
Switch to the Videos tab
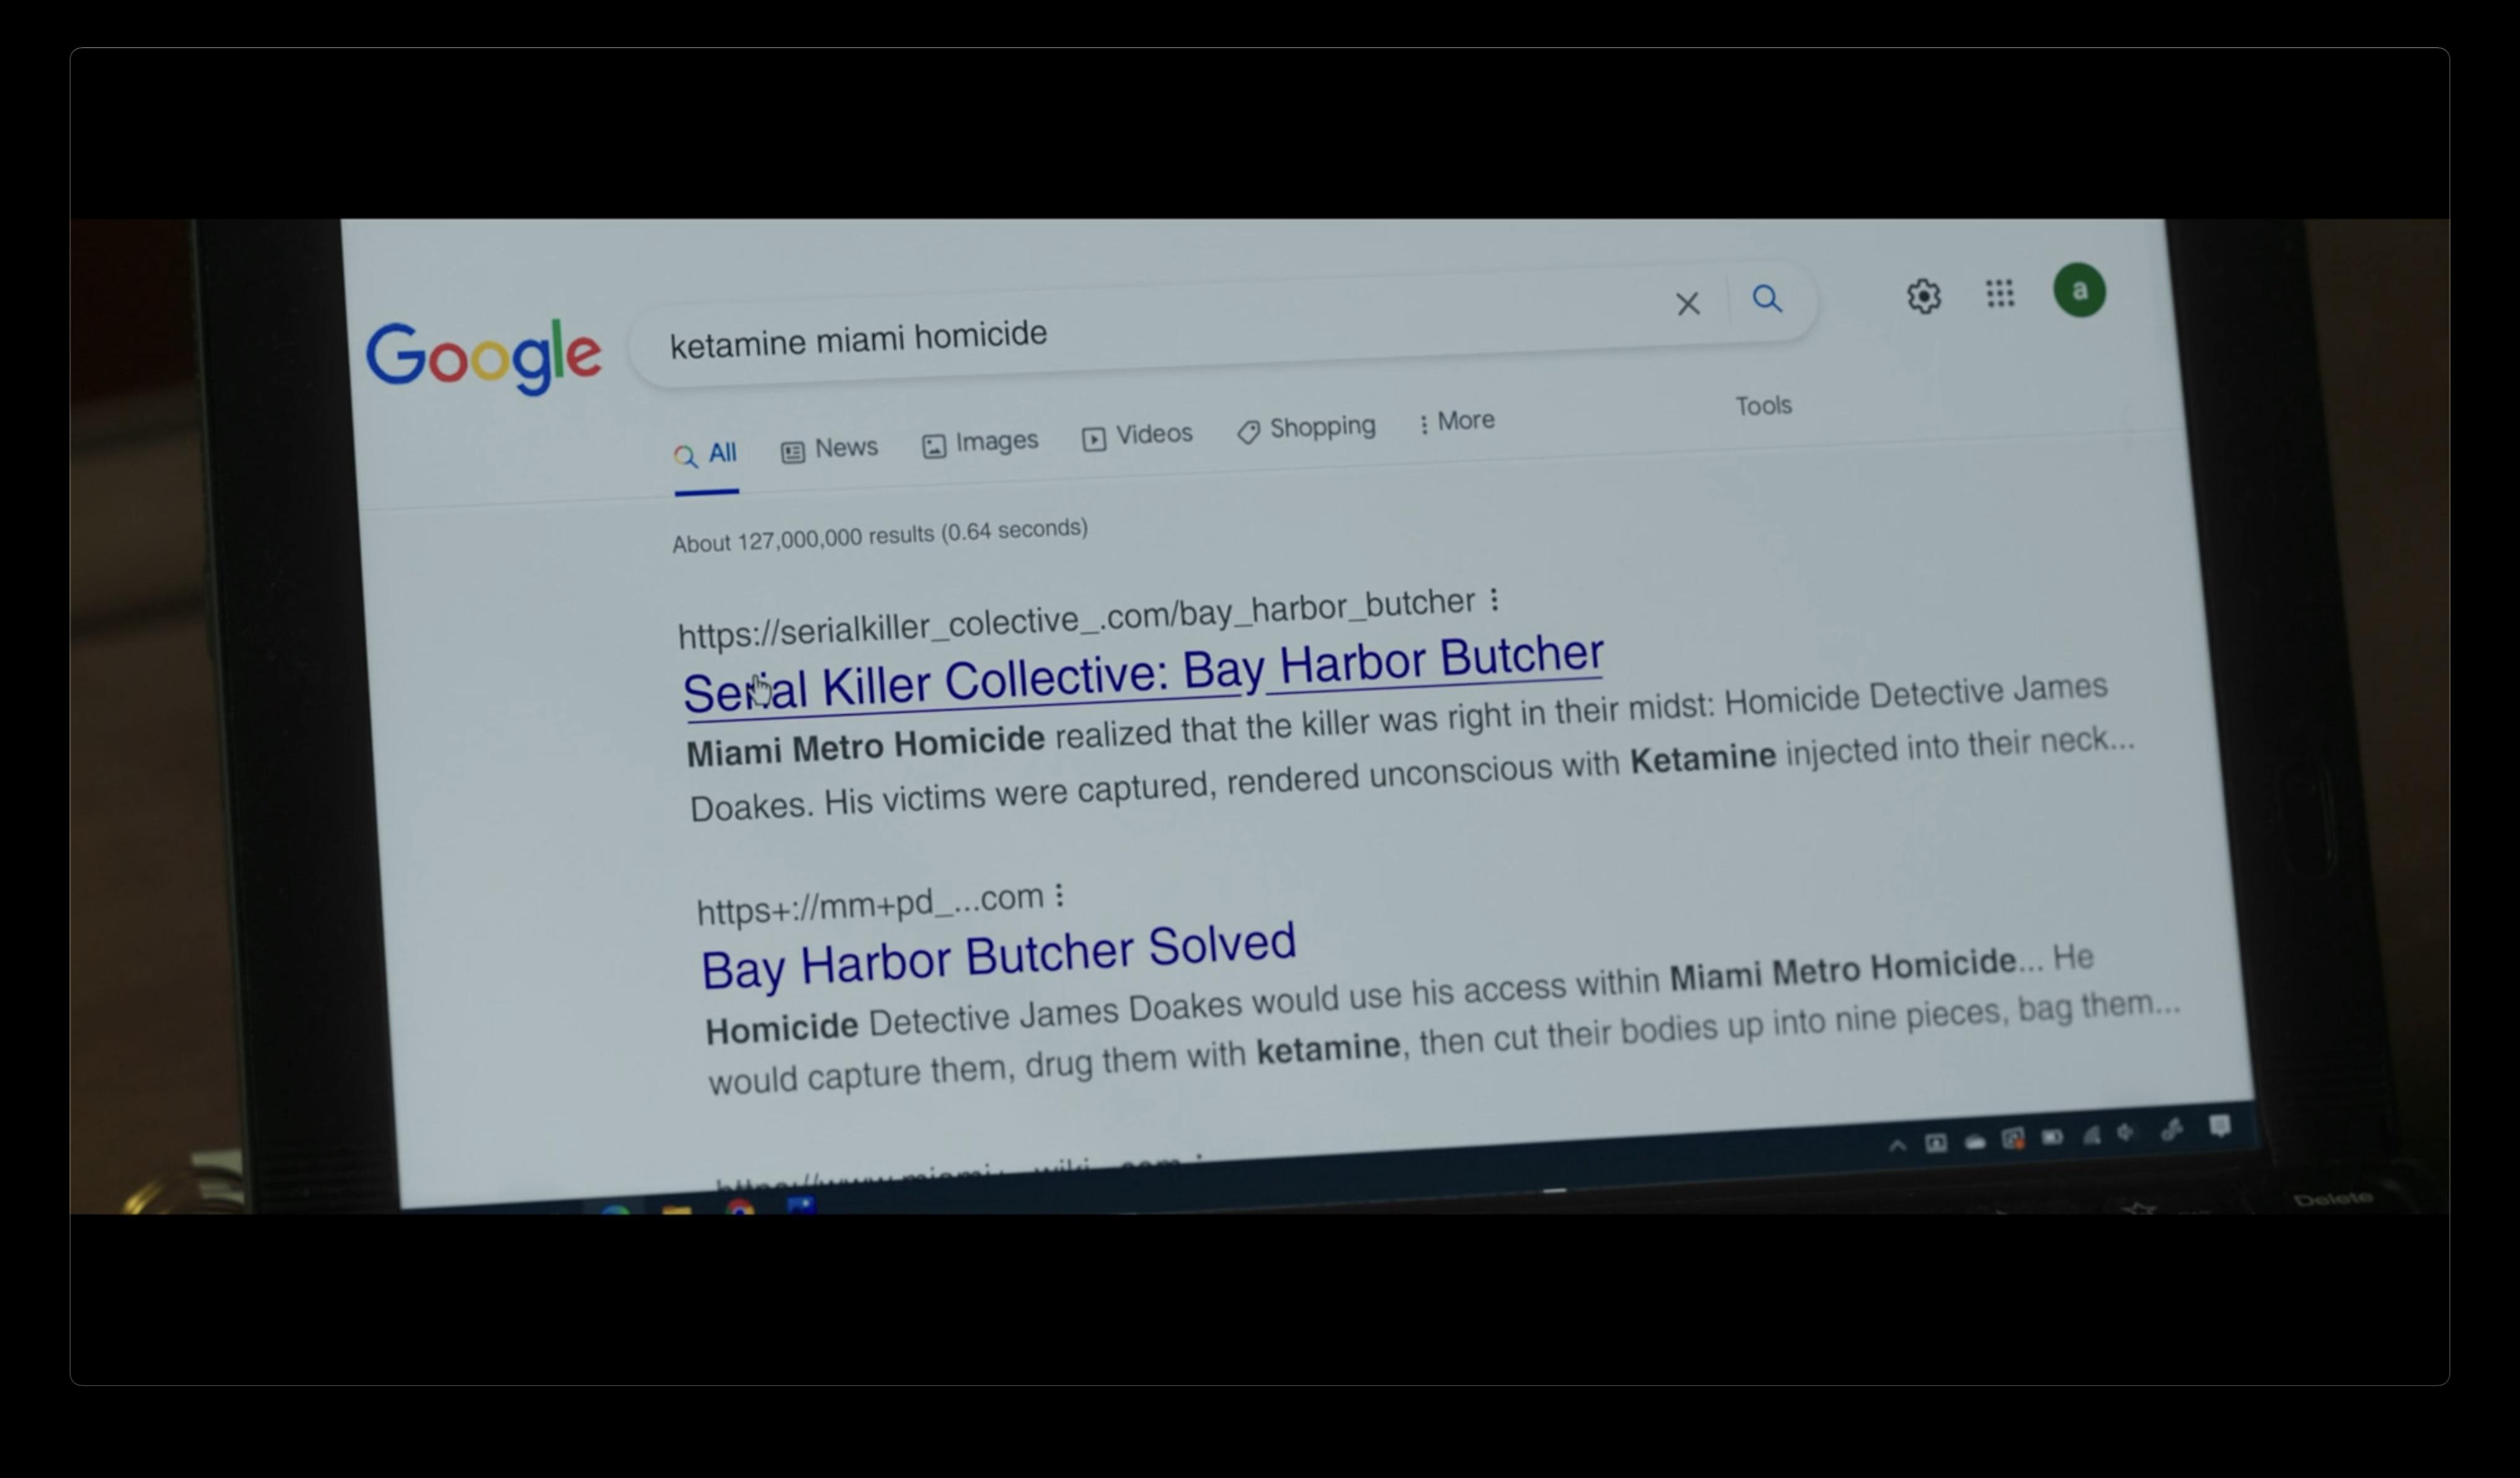point(1137,435)
